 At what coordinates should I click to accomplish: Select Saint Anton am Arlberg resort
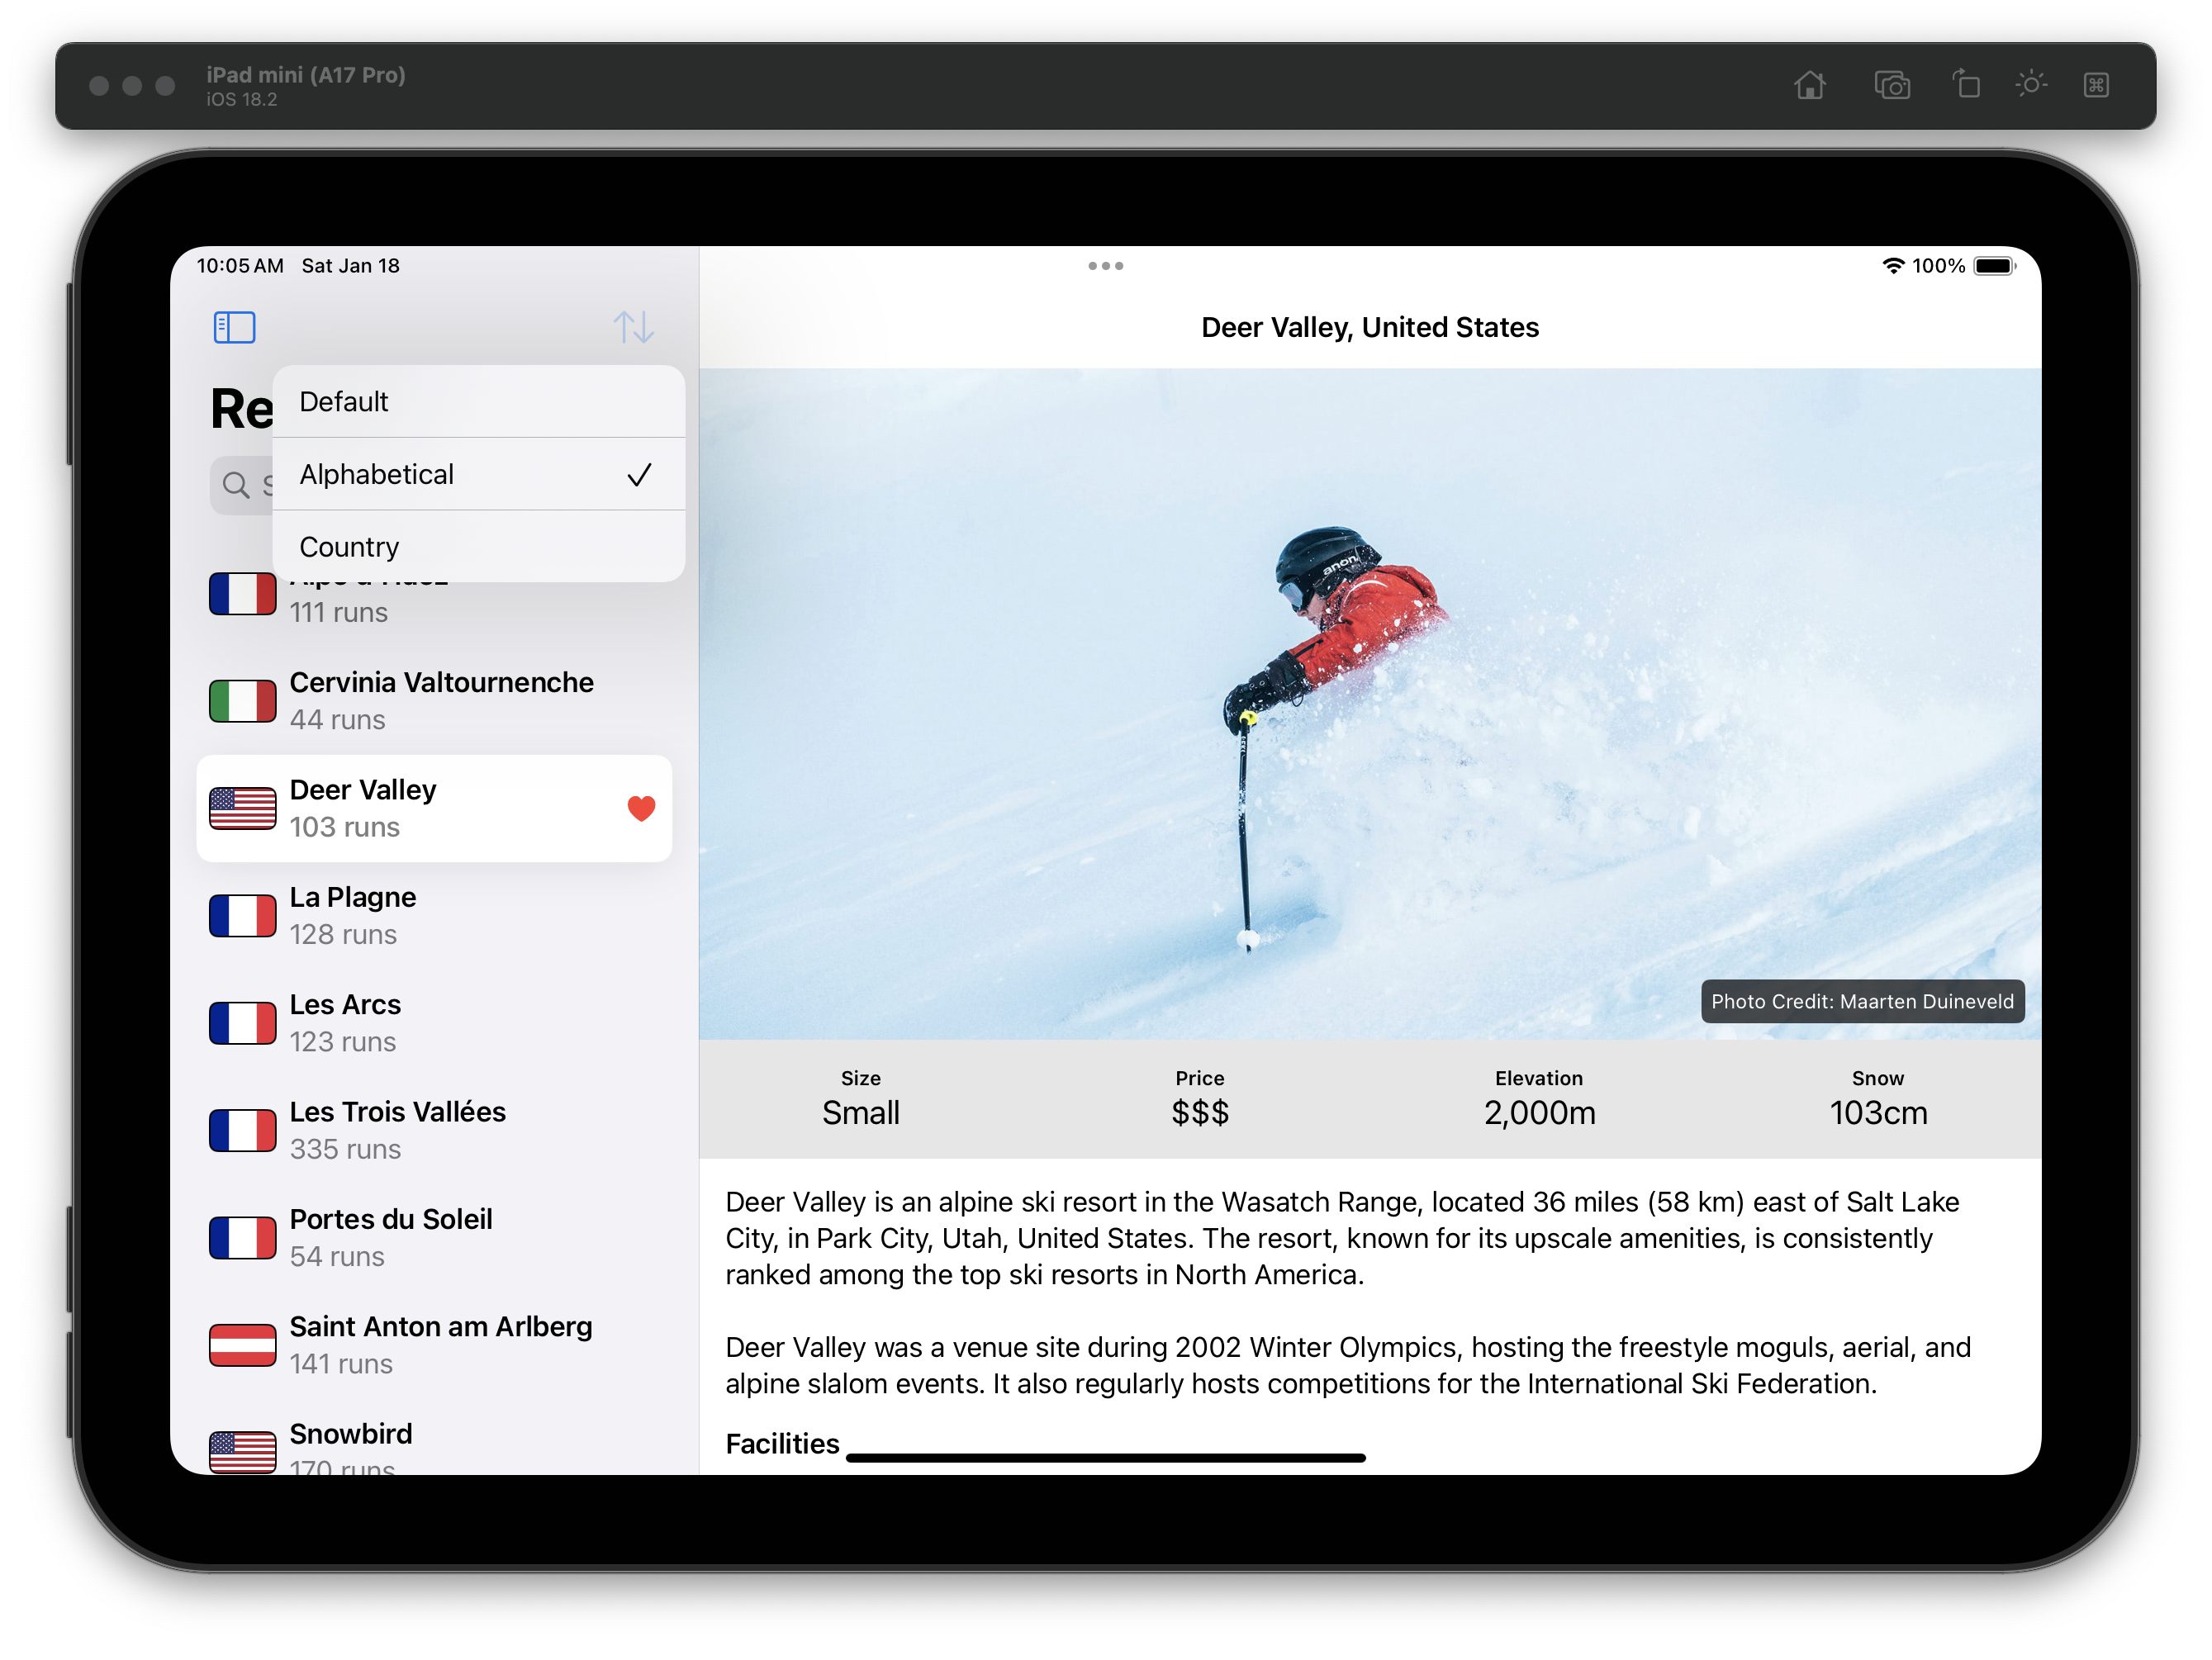tap(441, 1343)
